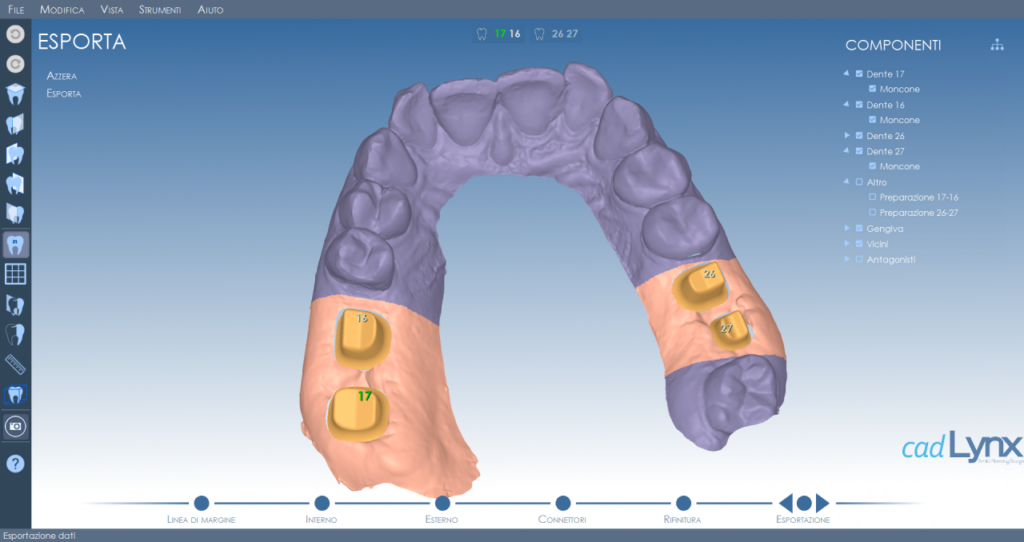
Task: Uncheck the Dente 16 checkbox
Action: coord(859,104)
